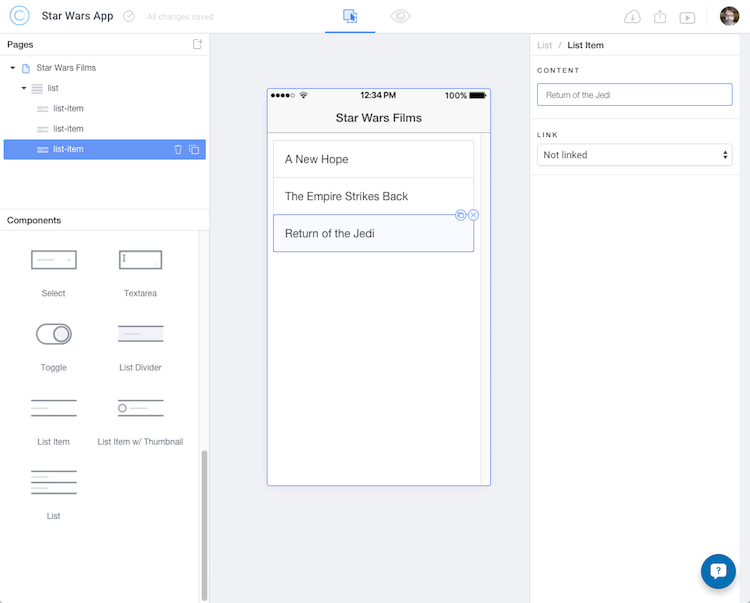Switch to the design mode tab
Screen dimensions: 750x603
click(350, 16)
